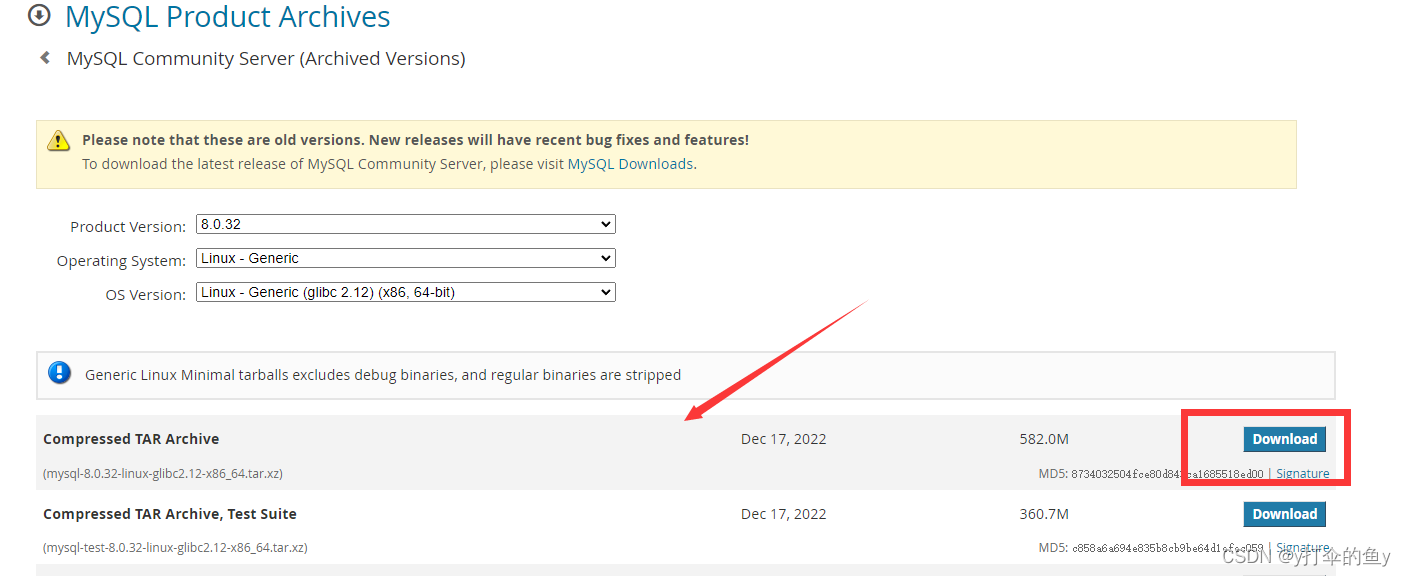Click the 'OS Version:' label
The width and height of the screenshot is (1406, 576).
pos(146,295)
